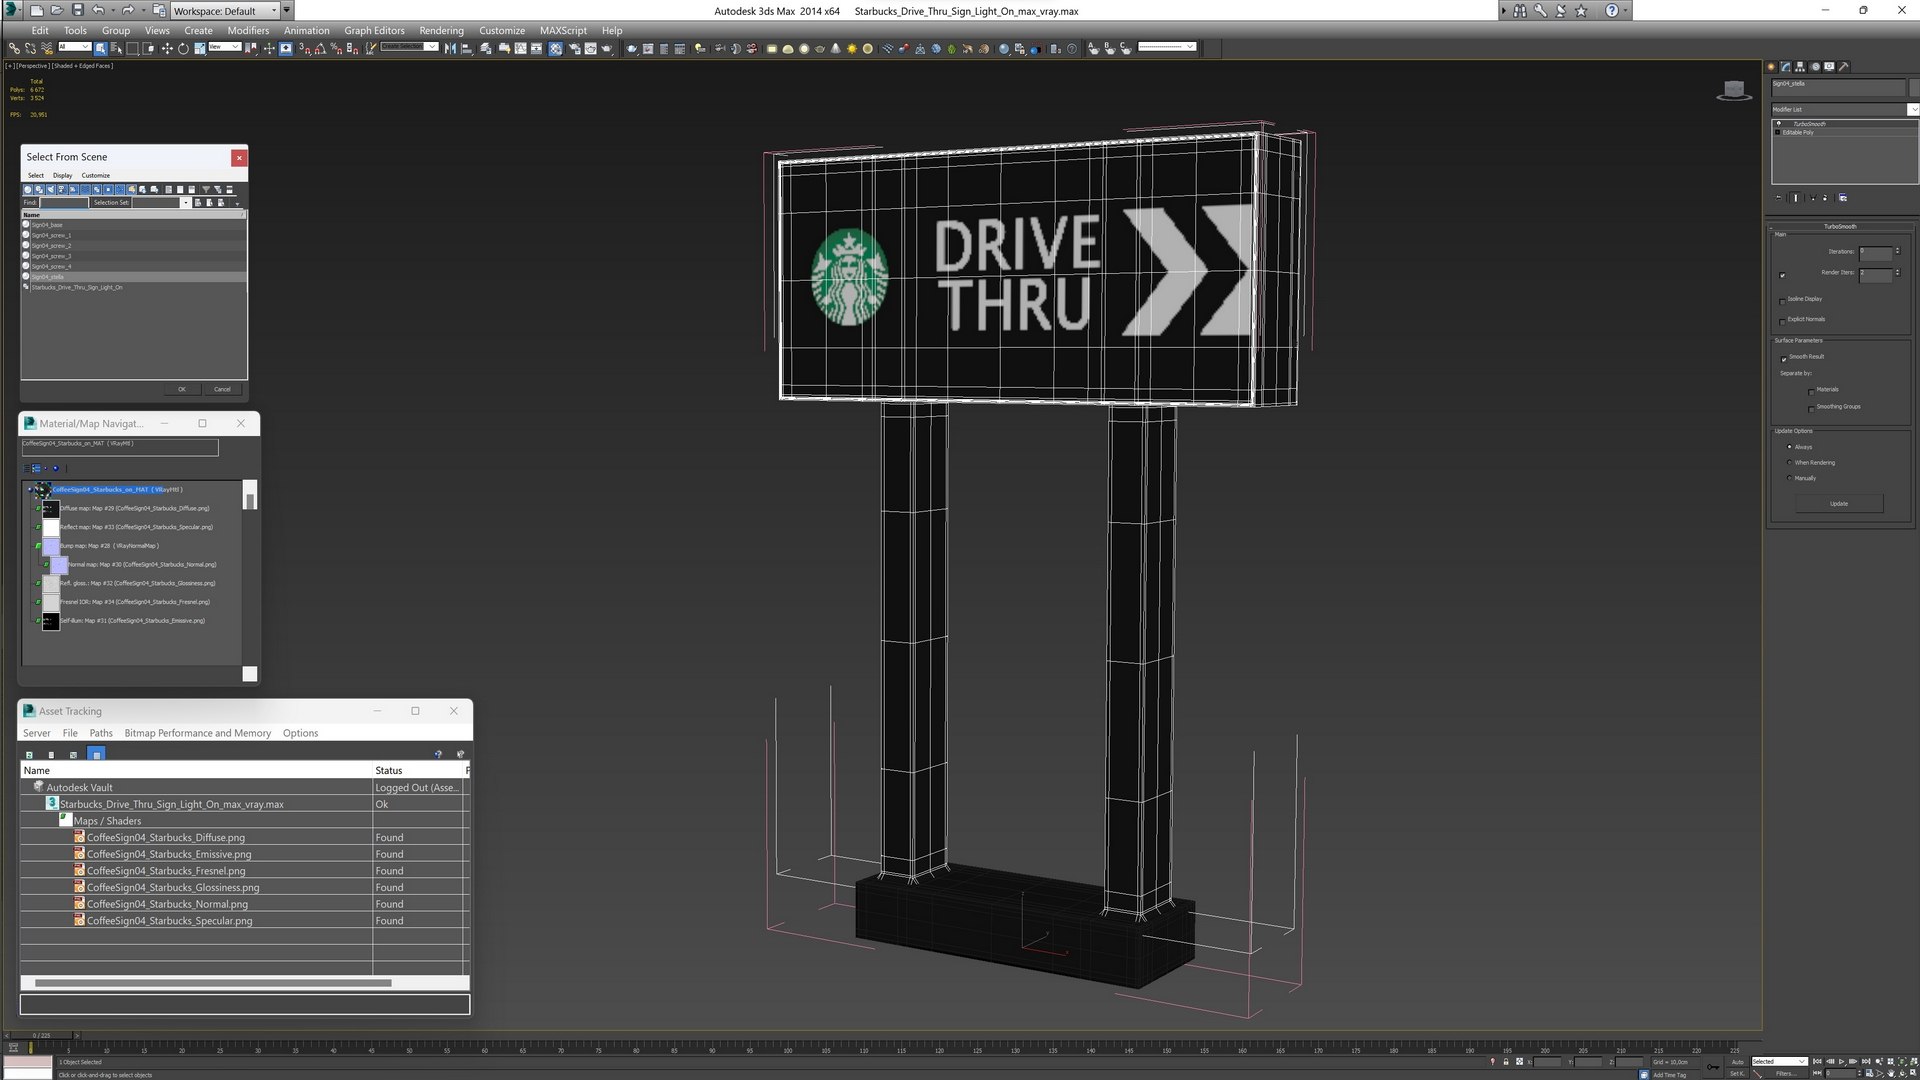1920x1080 pixels.
Task: Activate the Select and Rotate tool
Action: (x=183, y=48)
